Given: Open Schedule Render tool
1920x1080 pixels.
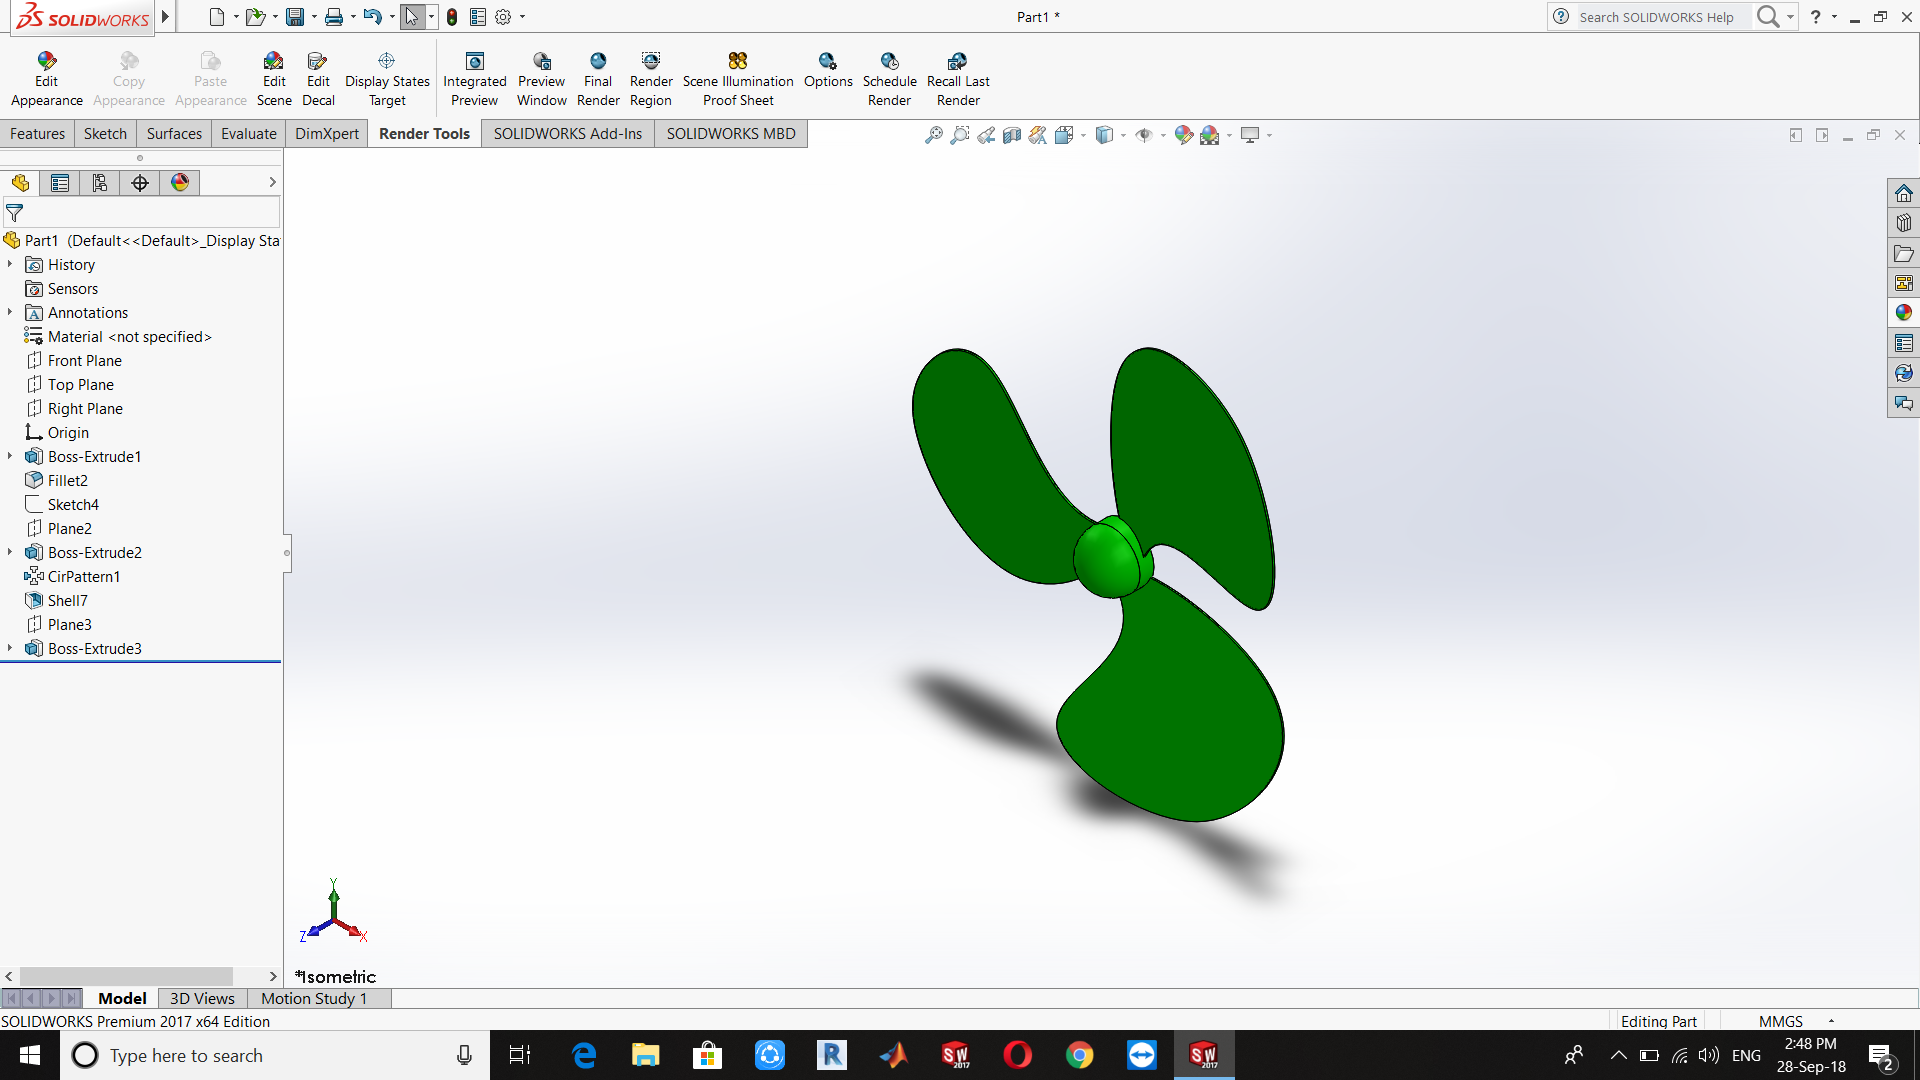Looking at the screenshot, I should pyautogui.click(x=889, y=80).
